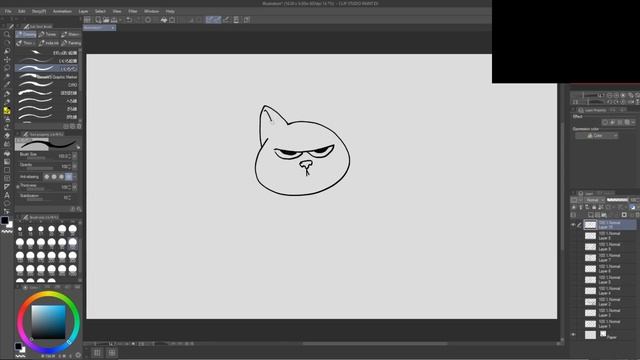Open Opacity dynamics button

[x=75, y=167]
